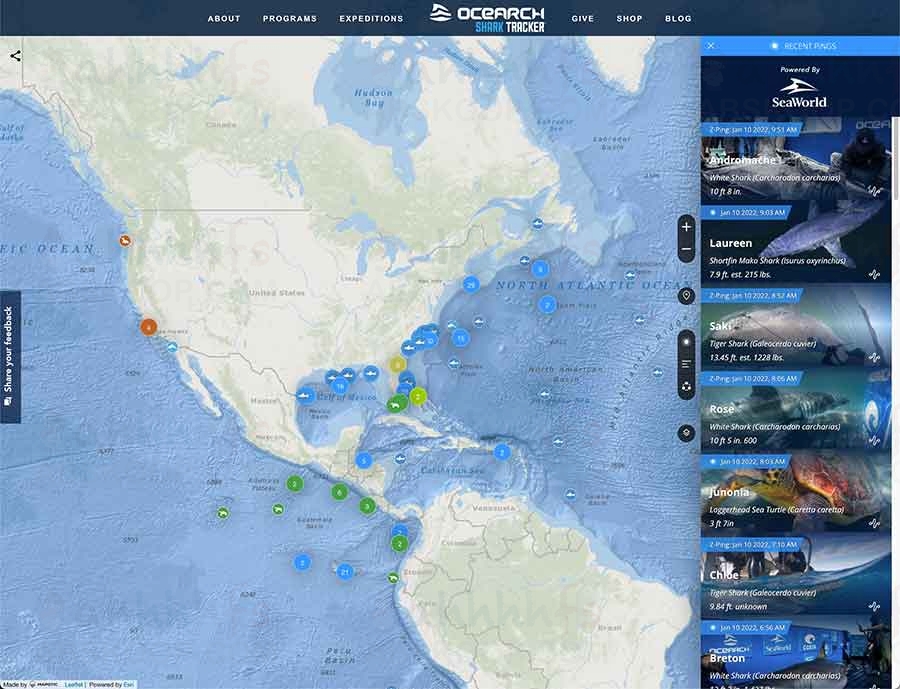Click the zoom out control on the map
The height and width of the screenshot is (689, 900).
(x=686, y=249)
